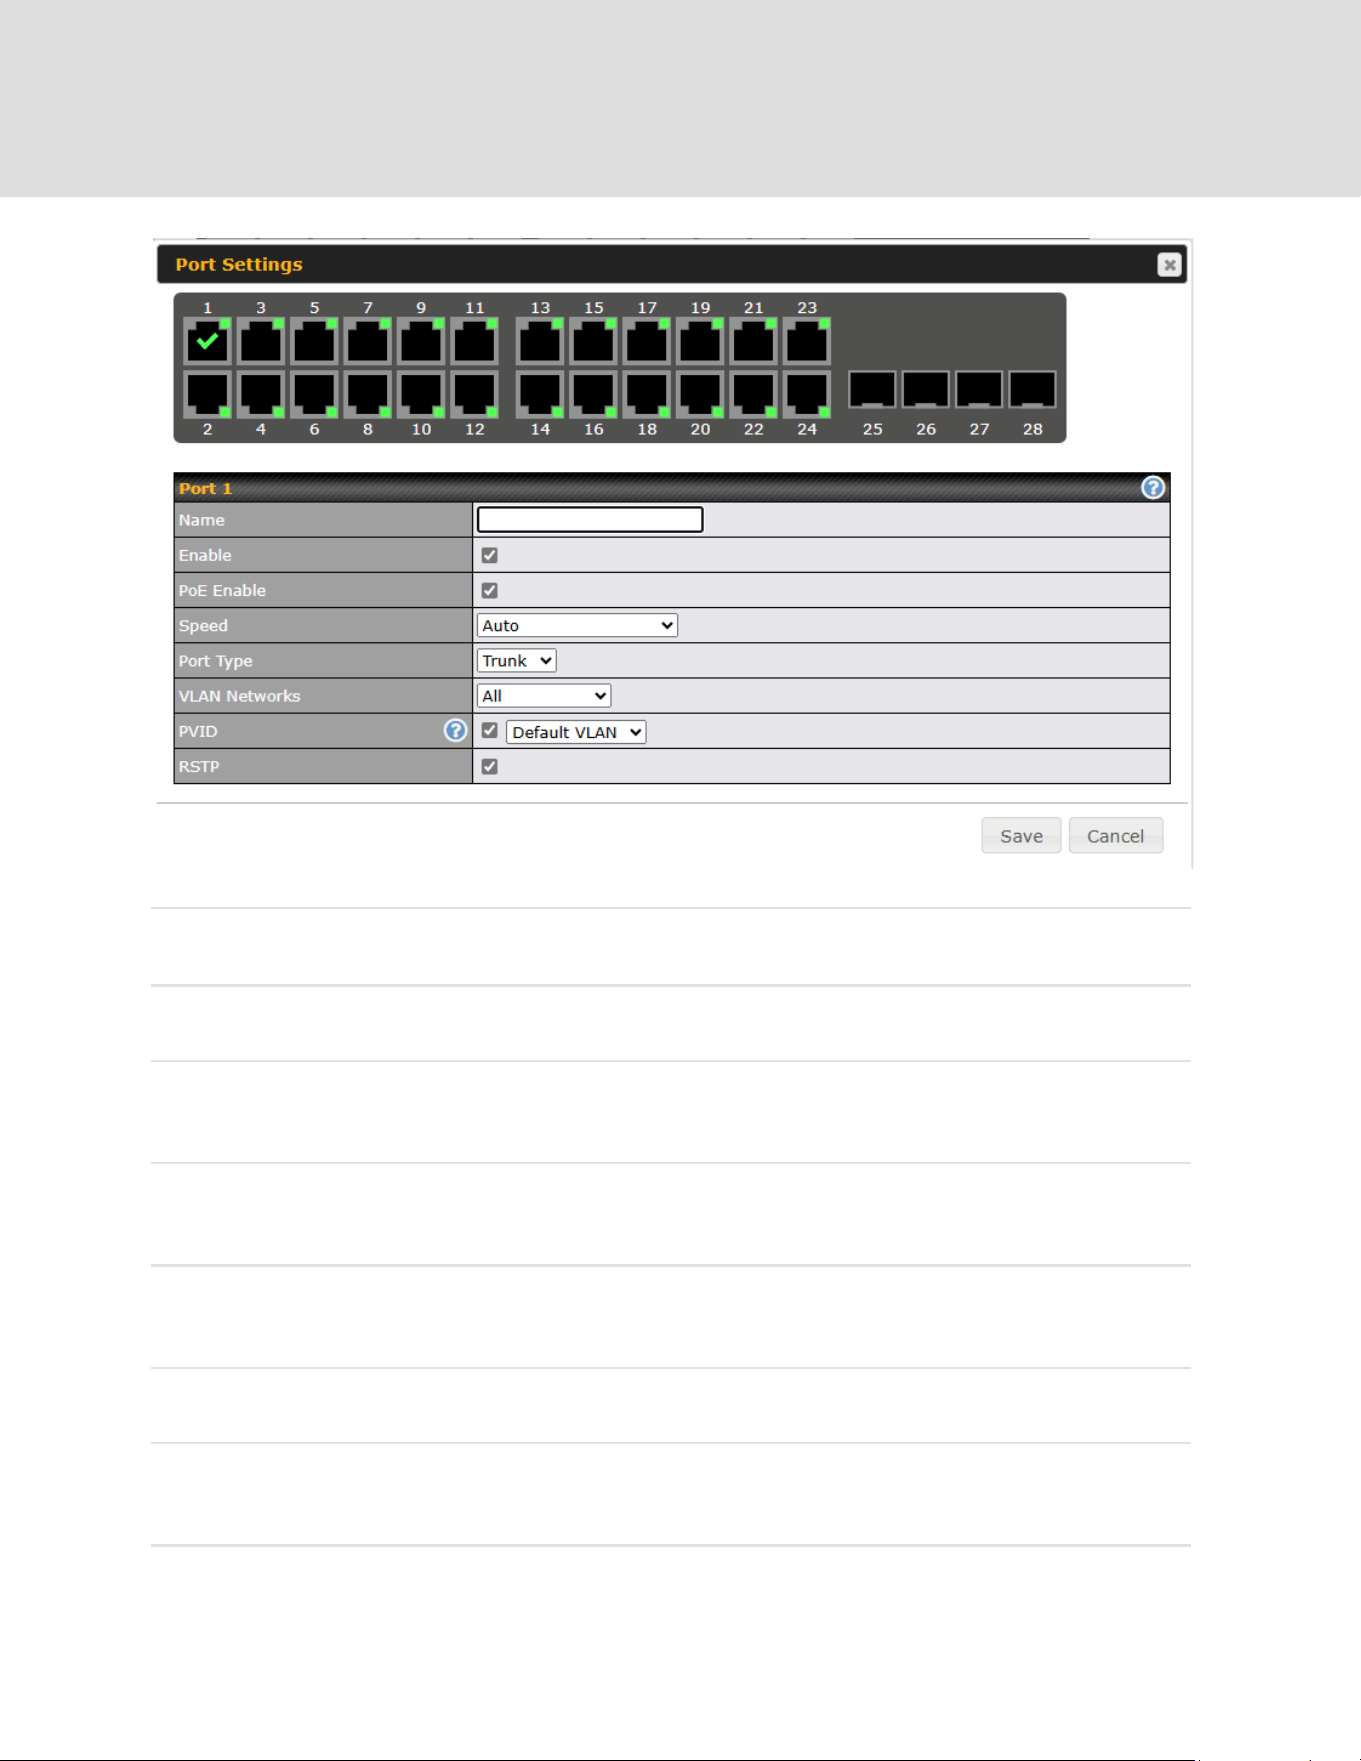Screen dimensions: 1361x1761
Task: Select port 2 in the port diagram
Action: click(x=207, y=394)
